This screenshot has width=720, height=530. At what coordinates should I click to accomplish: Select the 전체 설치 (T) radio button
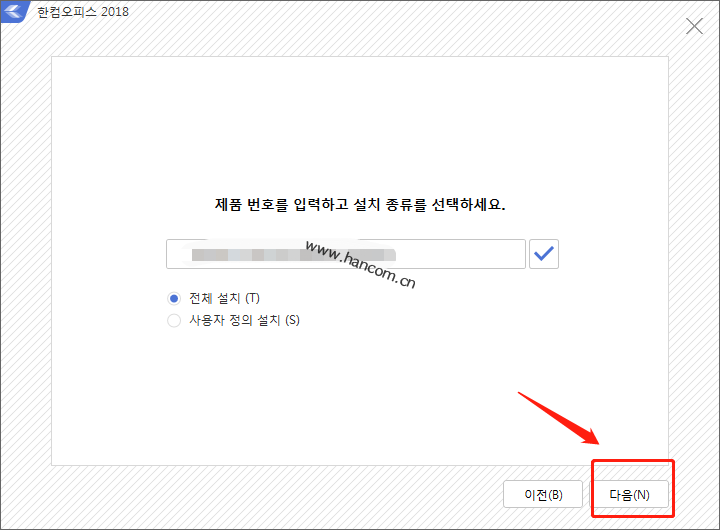click(x=174, y=298)
